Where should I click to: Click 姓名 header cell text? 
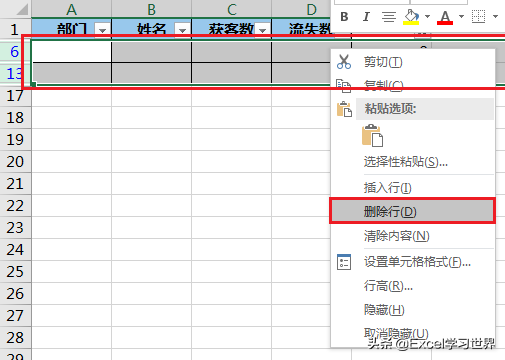coord(152,29)
